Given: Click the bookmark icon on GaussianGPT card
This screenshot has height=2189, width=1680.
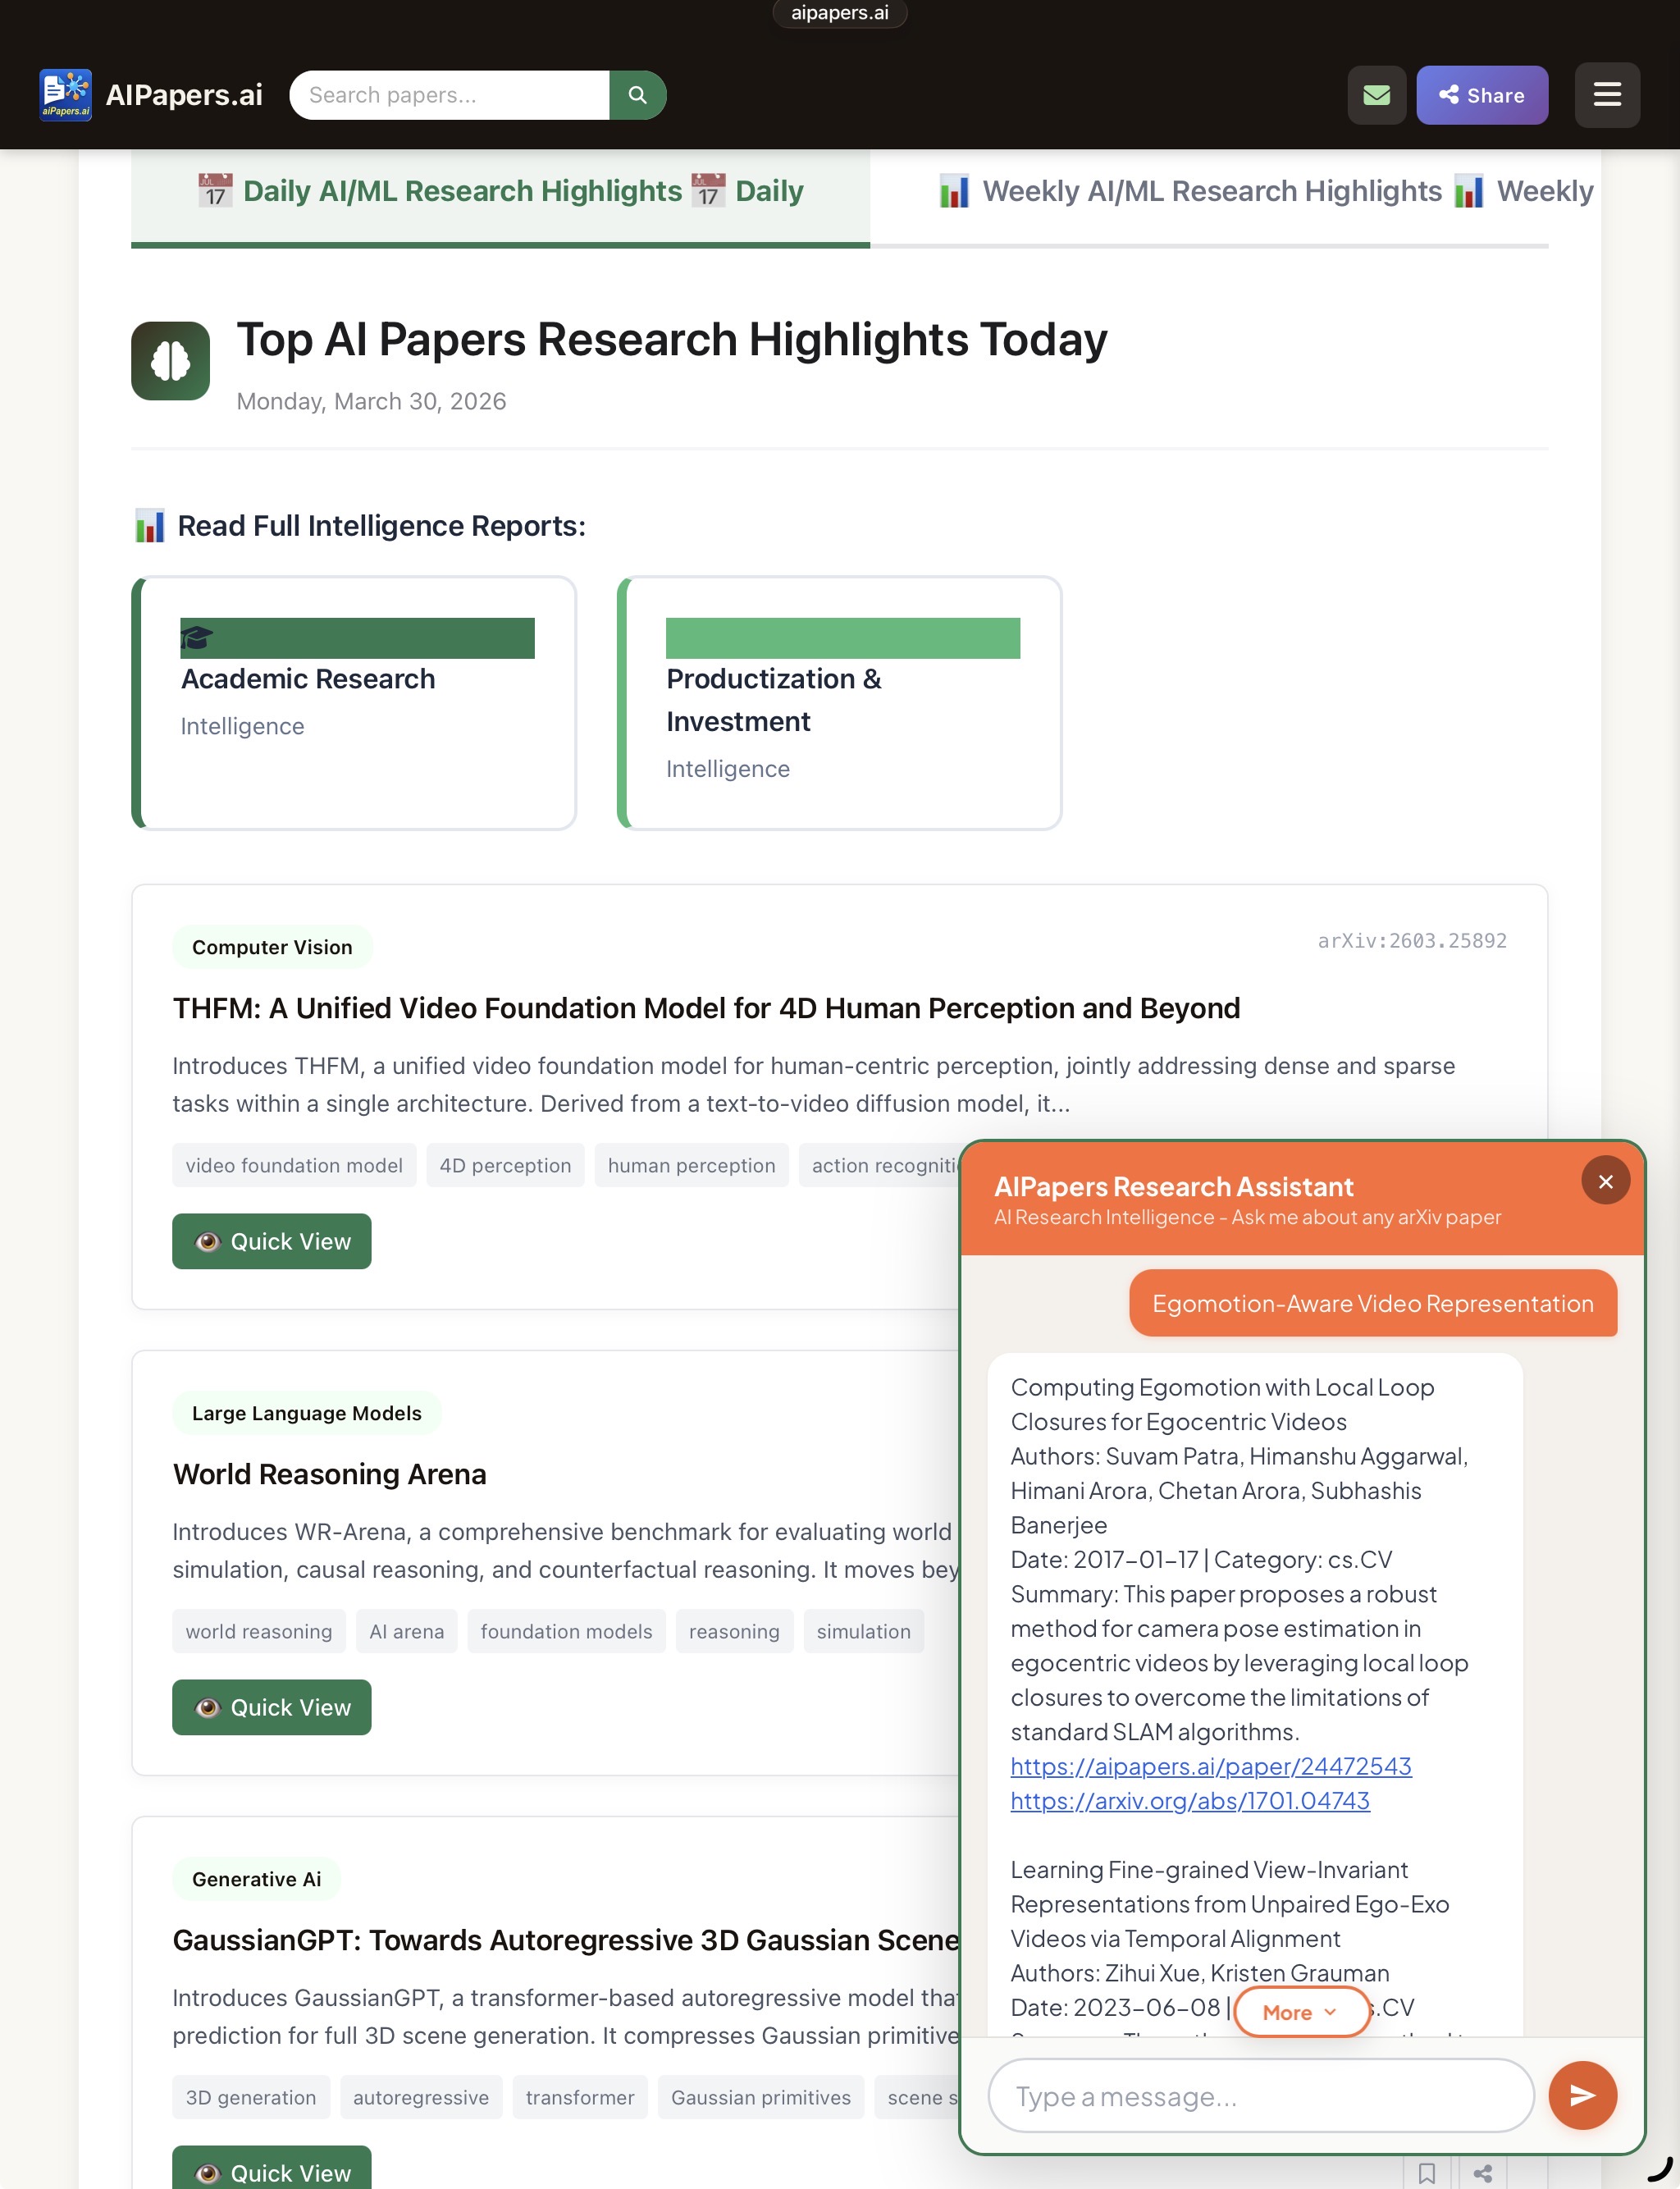Looking at the screenshot, I should [1427, 2173].
